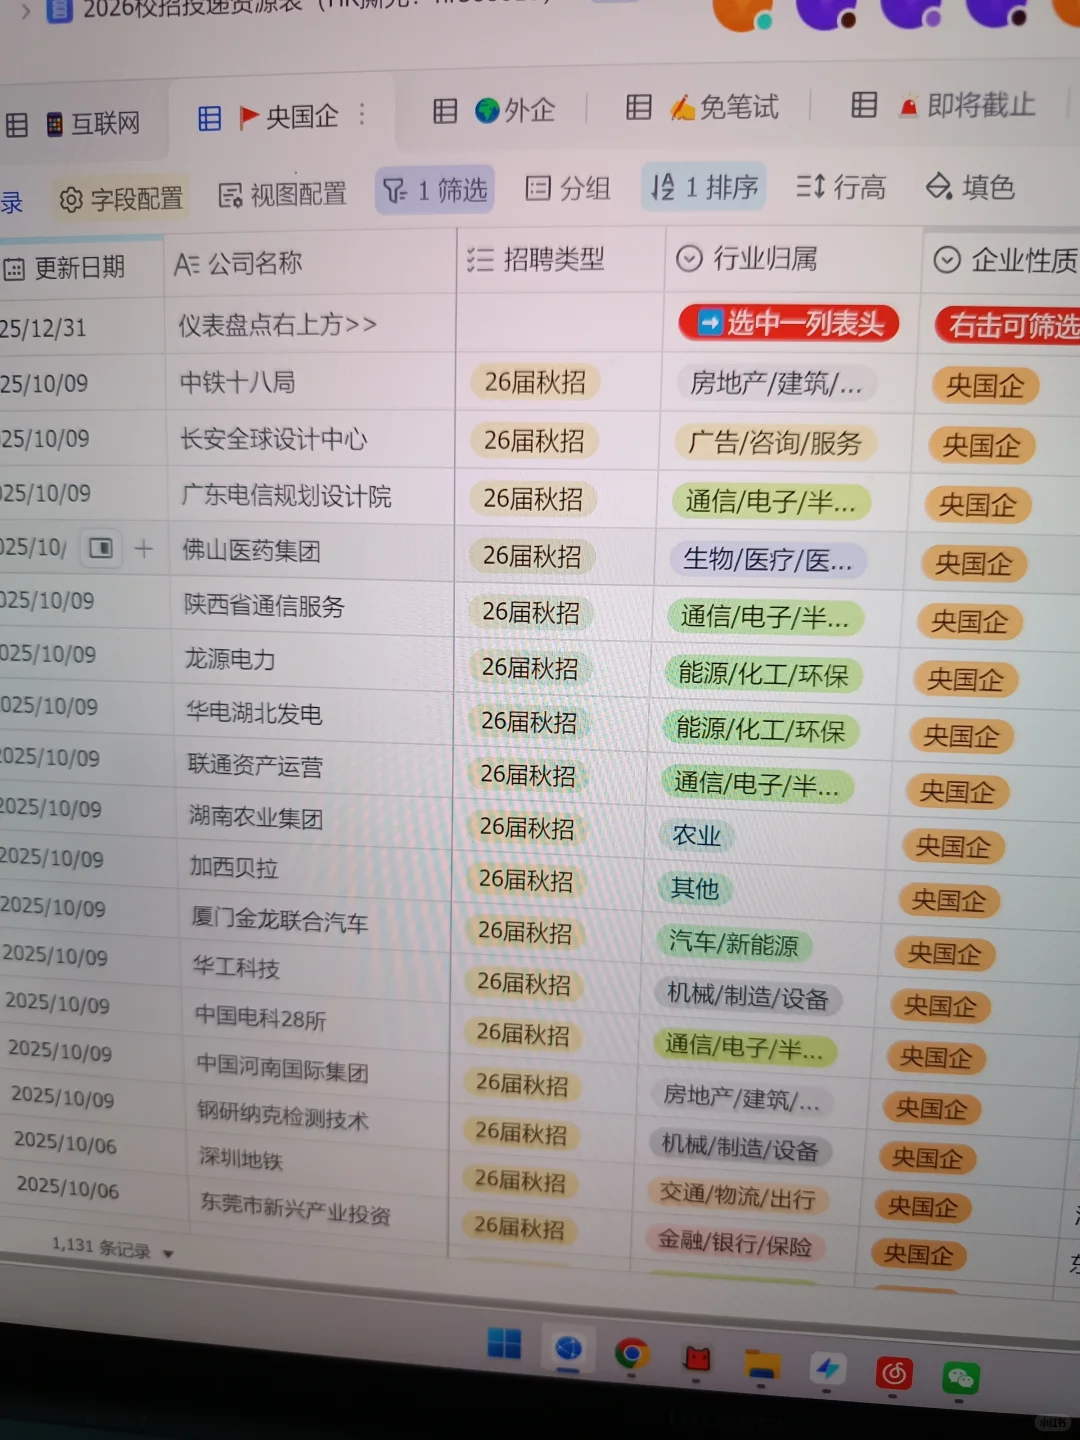
Task: Open NetEase Cloud Music from taskbar
Action: (x=894, y=1374)
